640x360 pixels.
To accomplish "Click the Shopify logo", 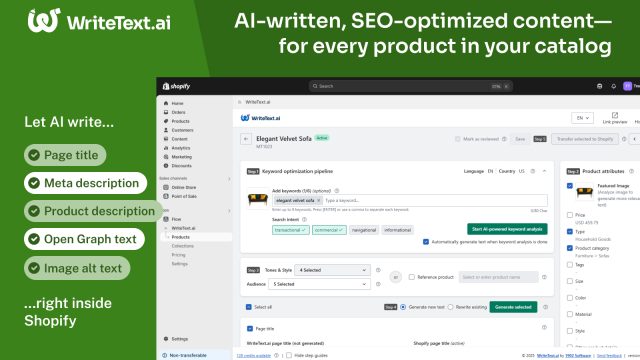I will coord(176,86).
